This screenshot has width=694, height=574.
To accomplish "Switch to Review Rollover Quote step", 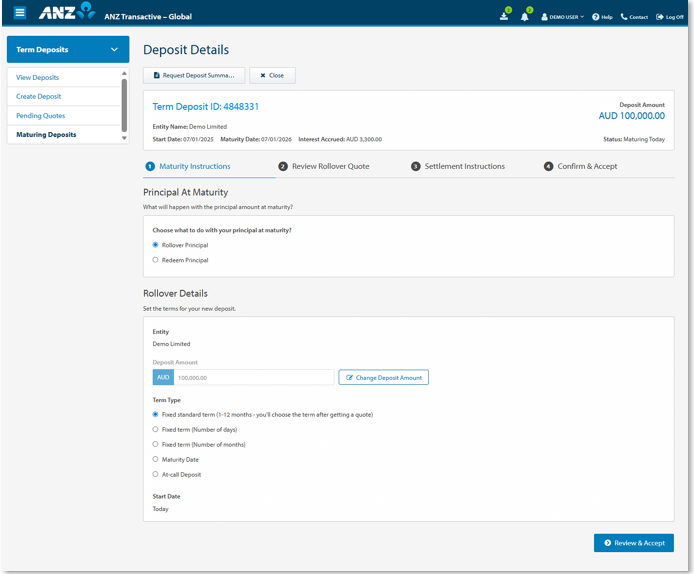I will pyautogui.click(x=323, y=166).
